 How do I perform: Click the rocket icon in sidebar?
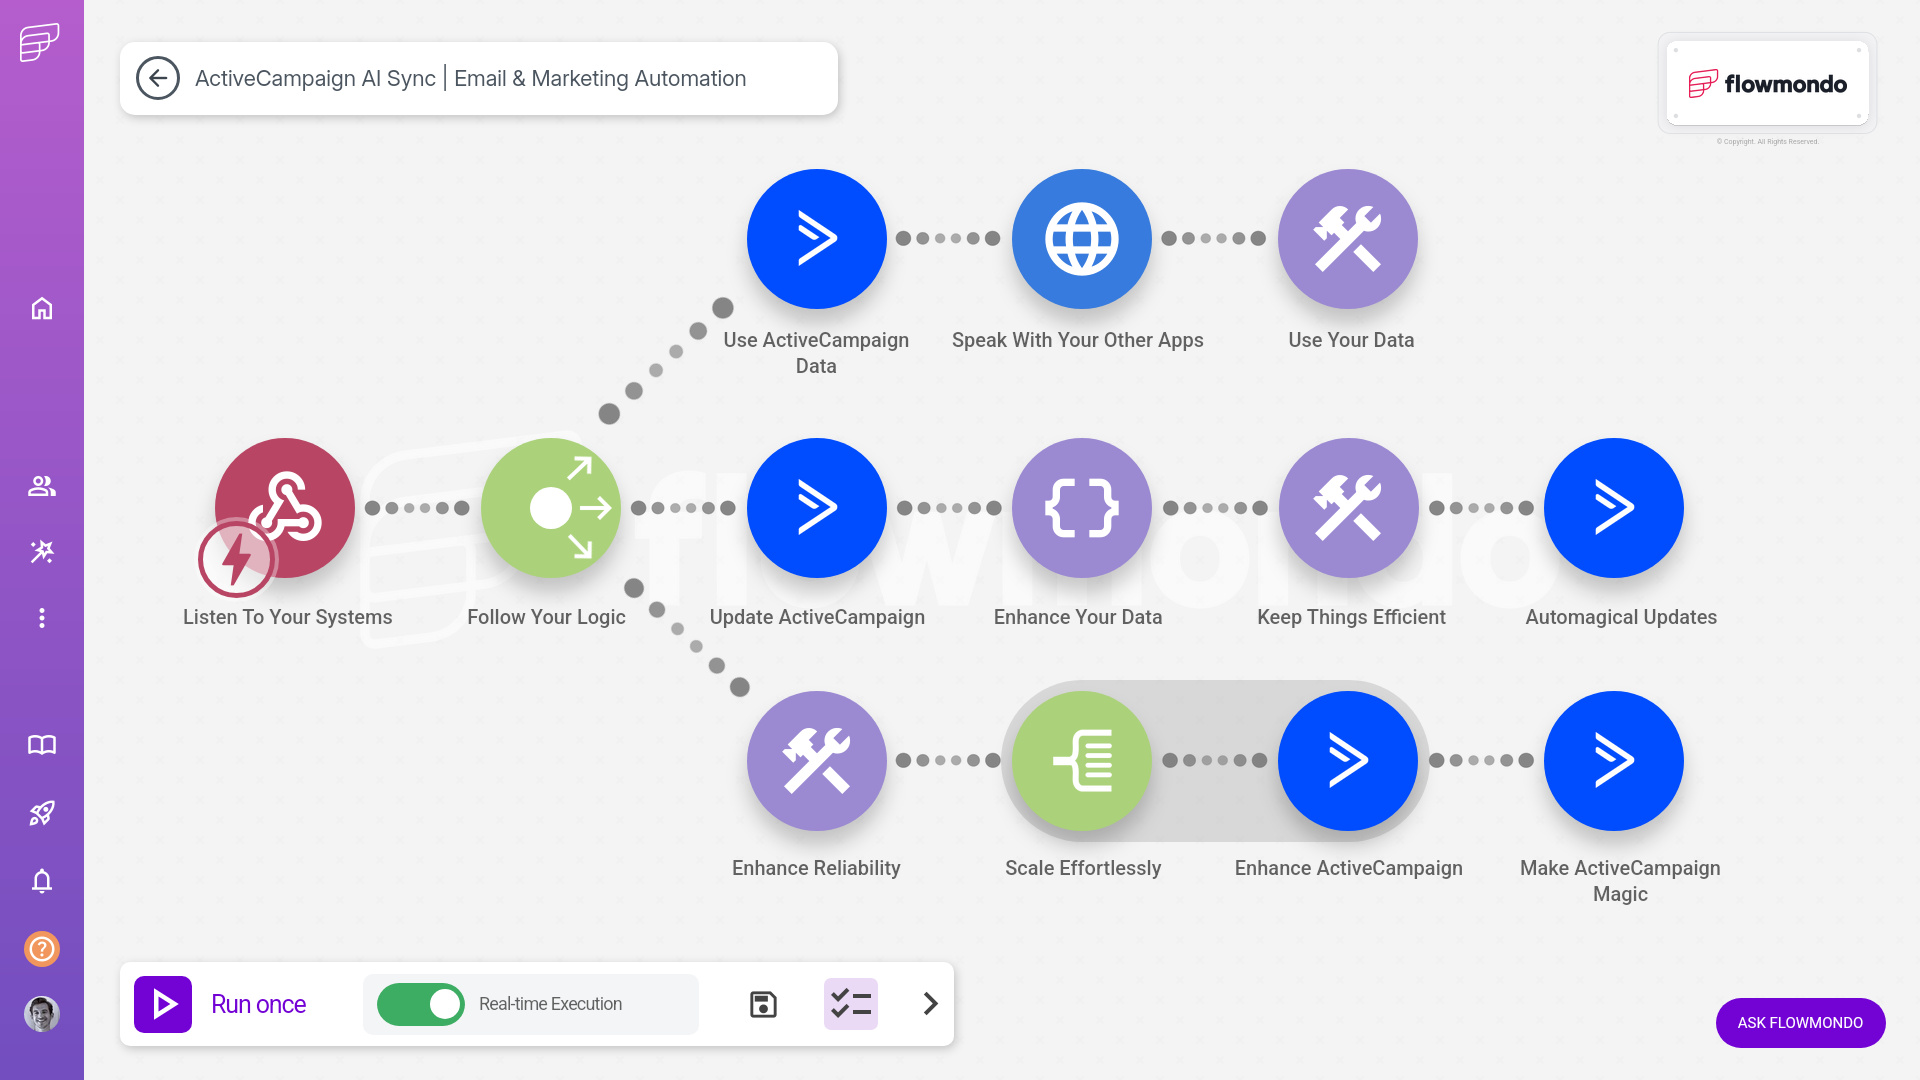click(x=42, y=813)
